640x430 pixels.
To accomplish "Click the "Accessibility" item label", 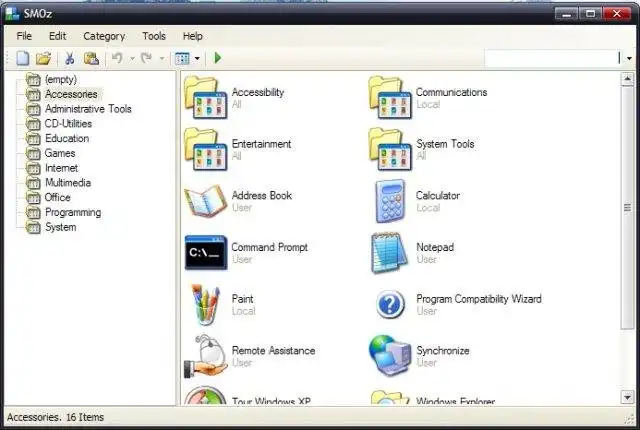I will pos(258,93).
